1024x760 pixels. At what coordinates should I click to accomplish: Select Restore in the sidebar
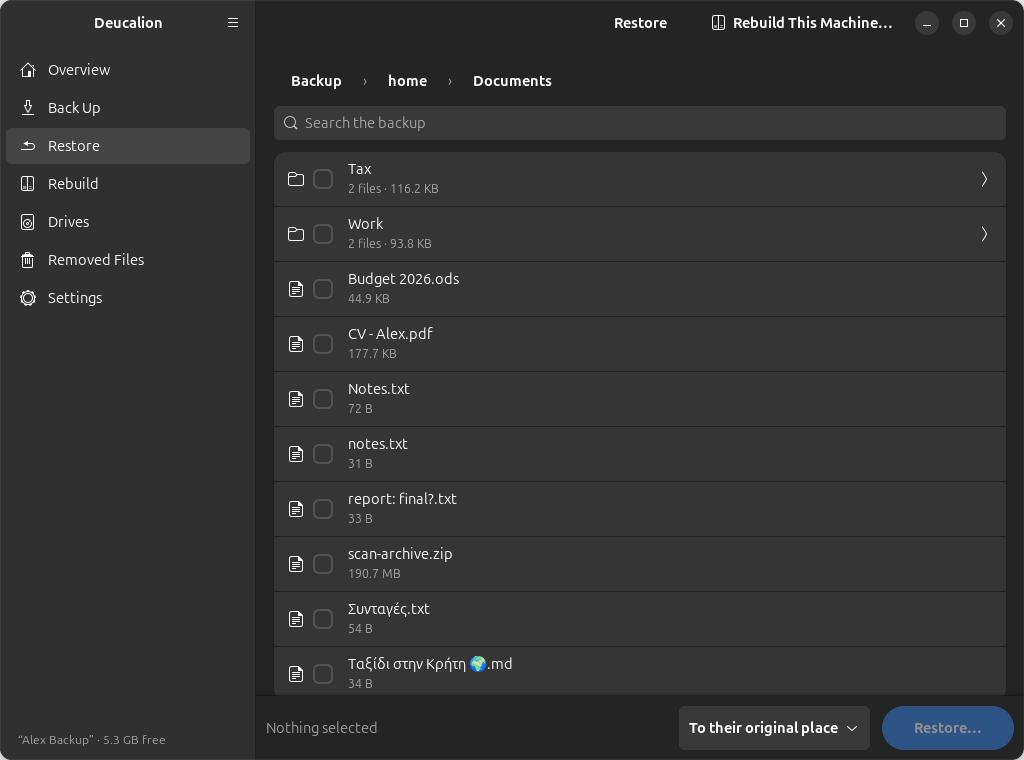coord(128,146)
